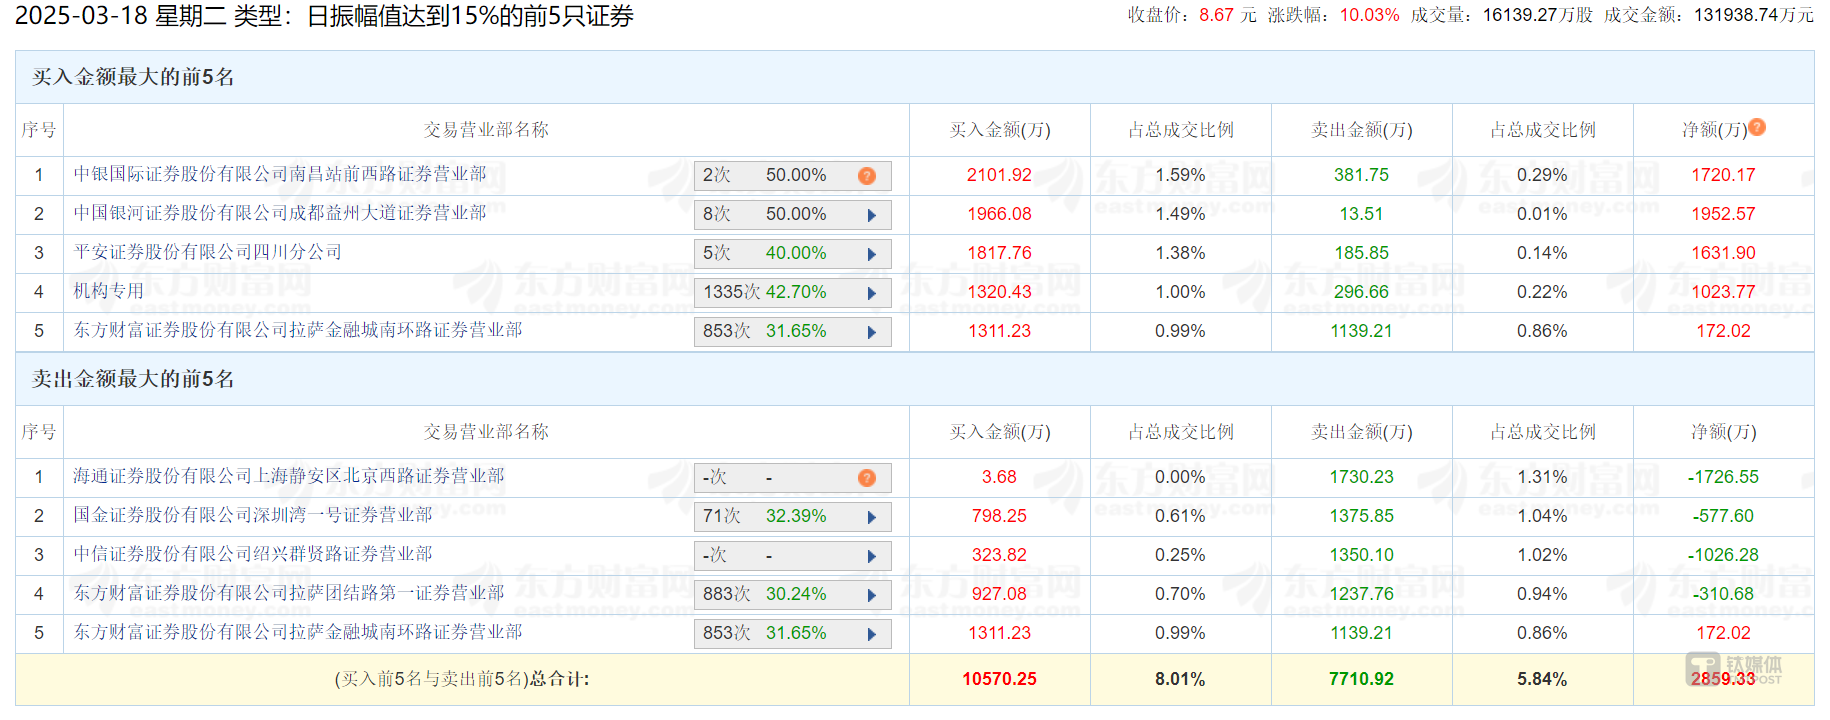
Task: Click arrow in buy-list 东方财富拉萨金融城南环路 row
Action: coord(872,332)
